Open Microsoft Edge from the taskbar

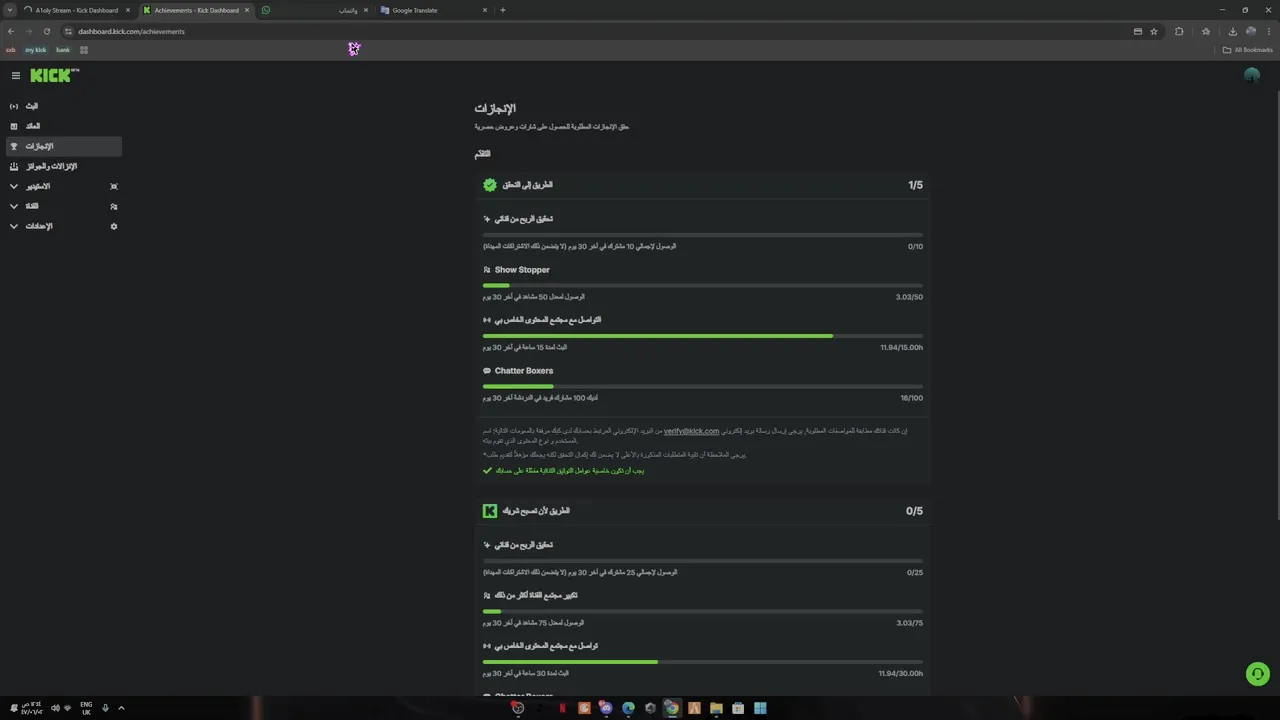(628, 708)
